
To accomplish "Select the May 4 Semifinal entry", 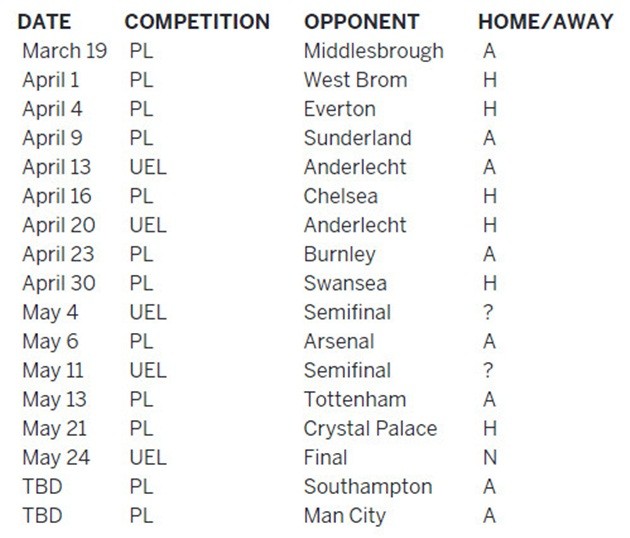I will pyautogui.click(x=348, y=312).
